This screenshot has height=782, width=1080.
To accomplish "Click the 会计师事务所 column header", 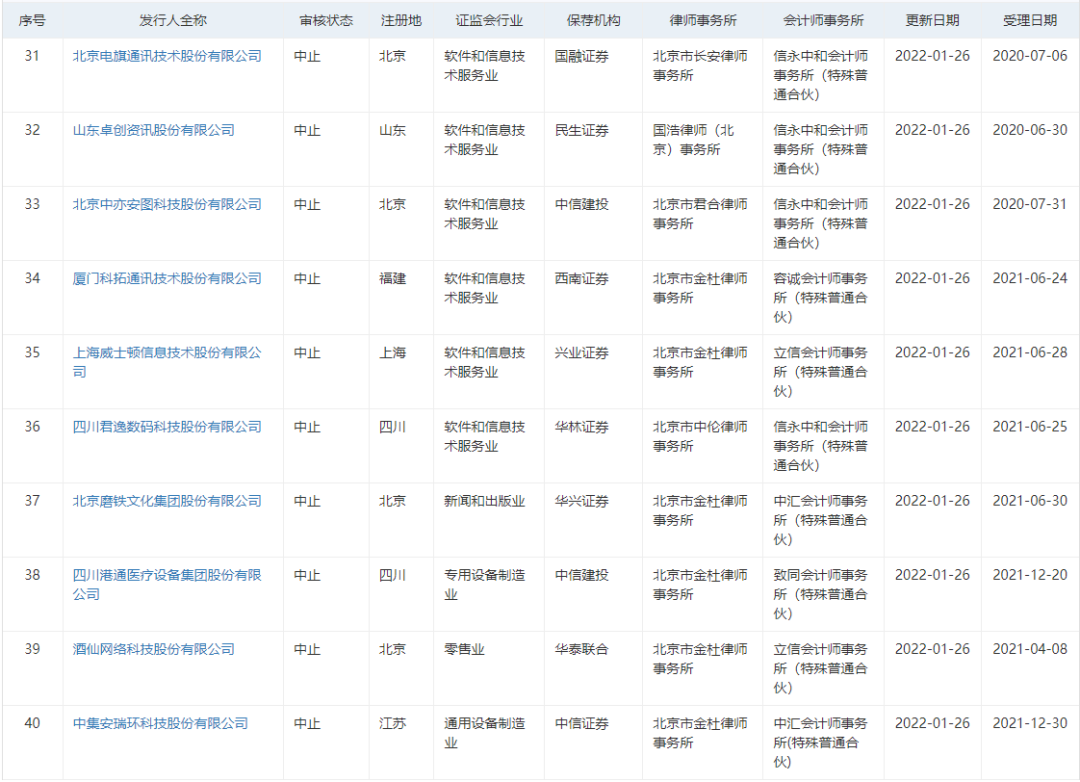I will pyautogui.click(x=823, y=21).
